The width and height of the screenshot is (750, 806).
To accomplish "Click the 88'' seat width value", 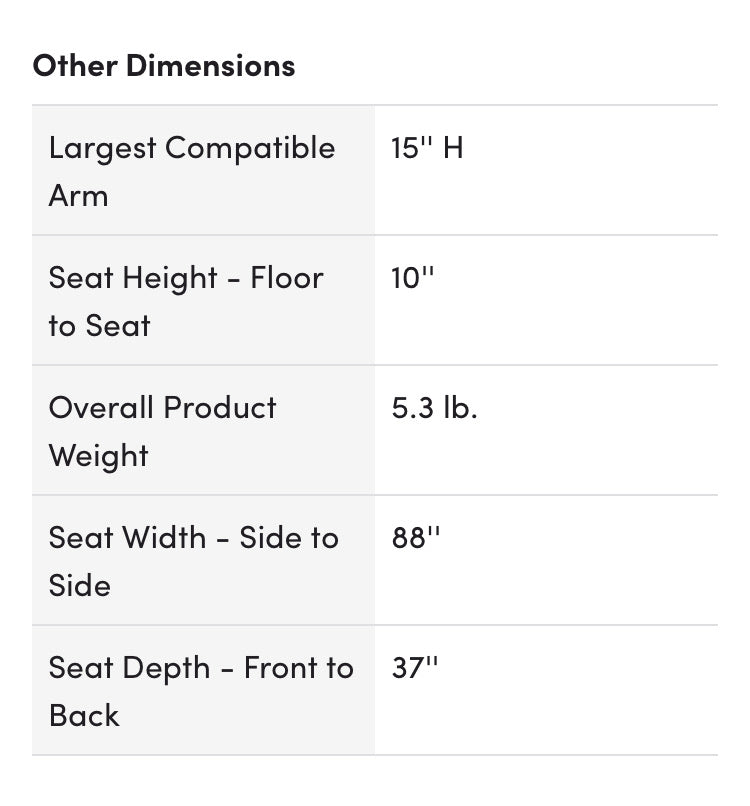I will pos(416,538).
